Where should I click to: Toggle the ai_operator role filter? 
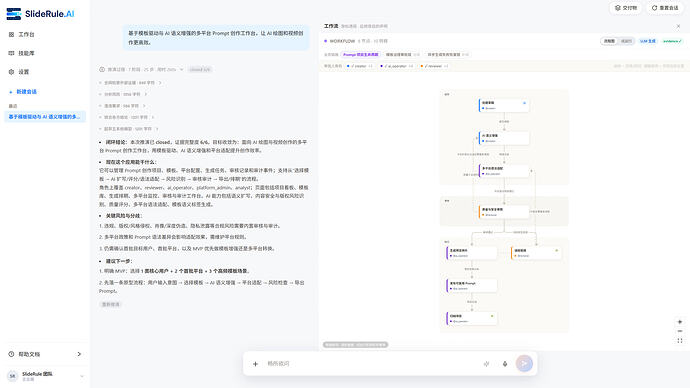[397, 66]
